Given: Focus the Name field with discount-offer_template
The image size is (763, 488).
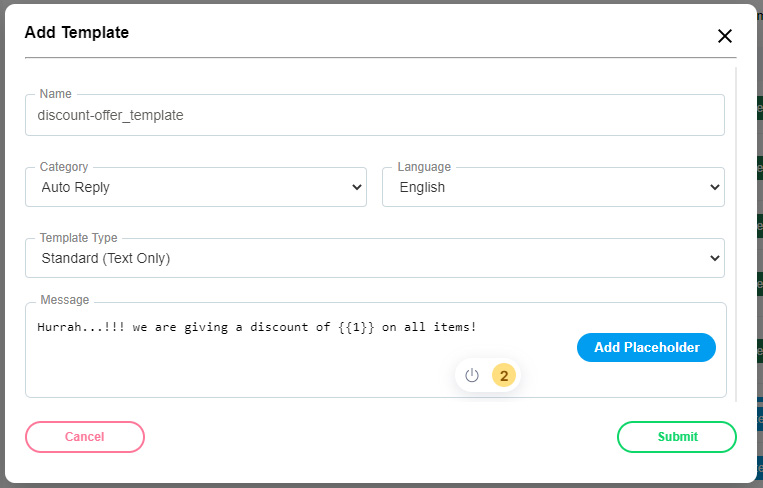Looking at the screenshot, I should (375, 115).
